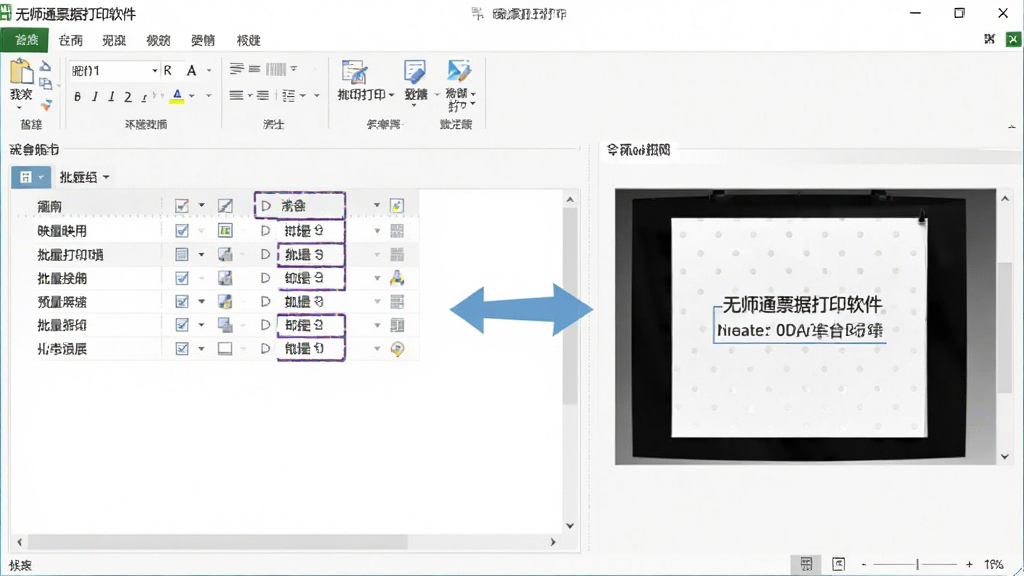
Task: Open the font color dropdown arrow
Action: coord(192,96)
